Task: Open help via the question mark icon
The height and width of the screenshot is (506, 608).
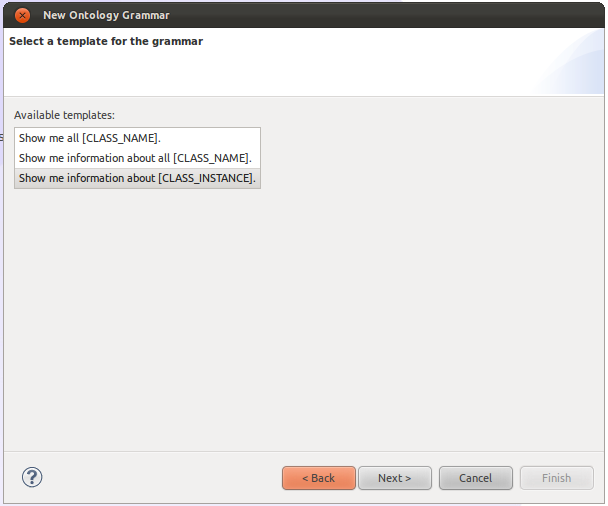Action: [x=31, y=477]
